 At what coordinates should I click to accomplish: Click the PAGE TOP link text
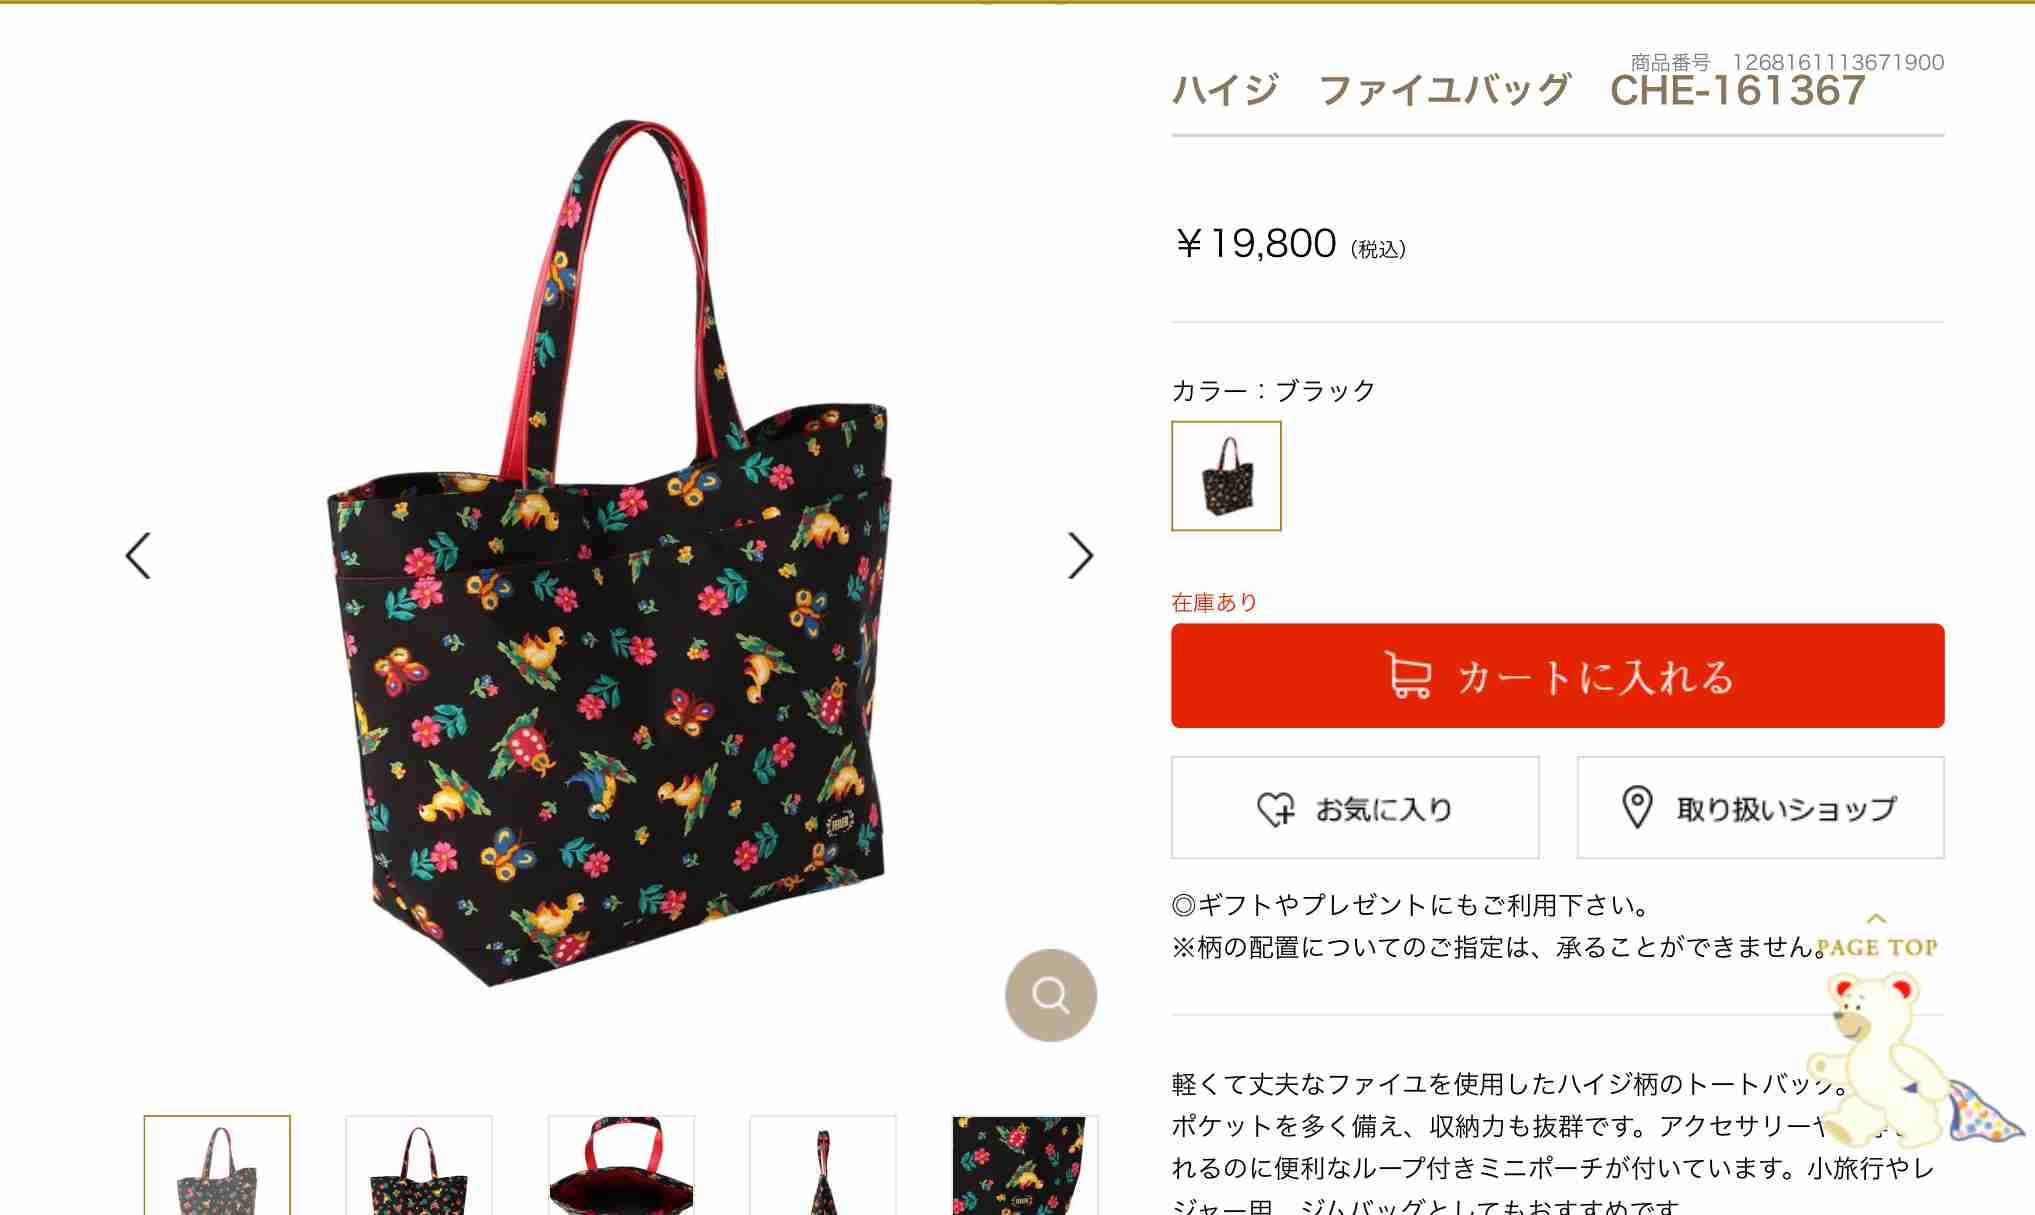pos(1876,947)
